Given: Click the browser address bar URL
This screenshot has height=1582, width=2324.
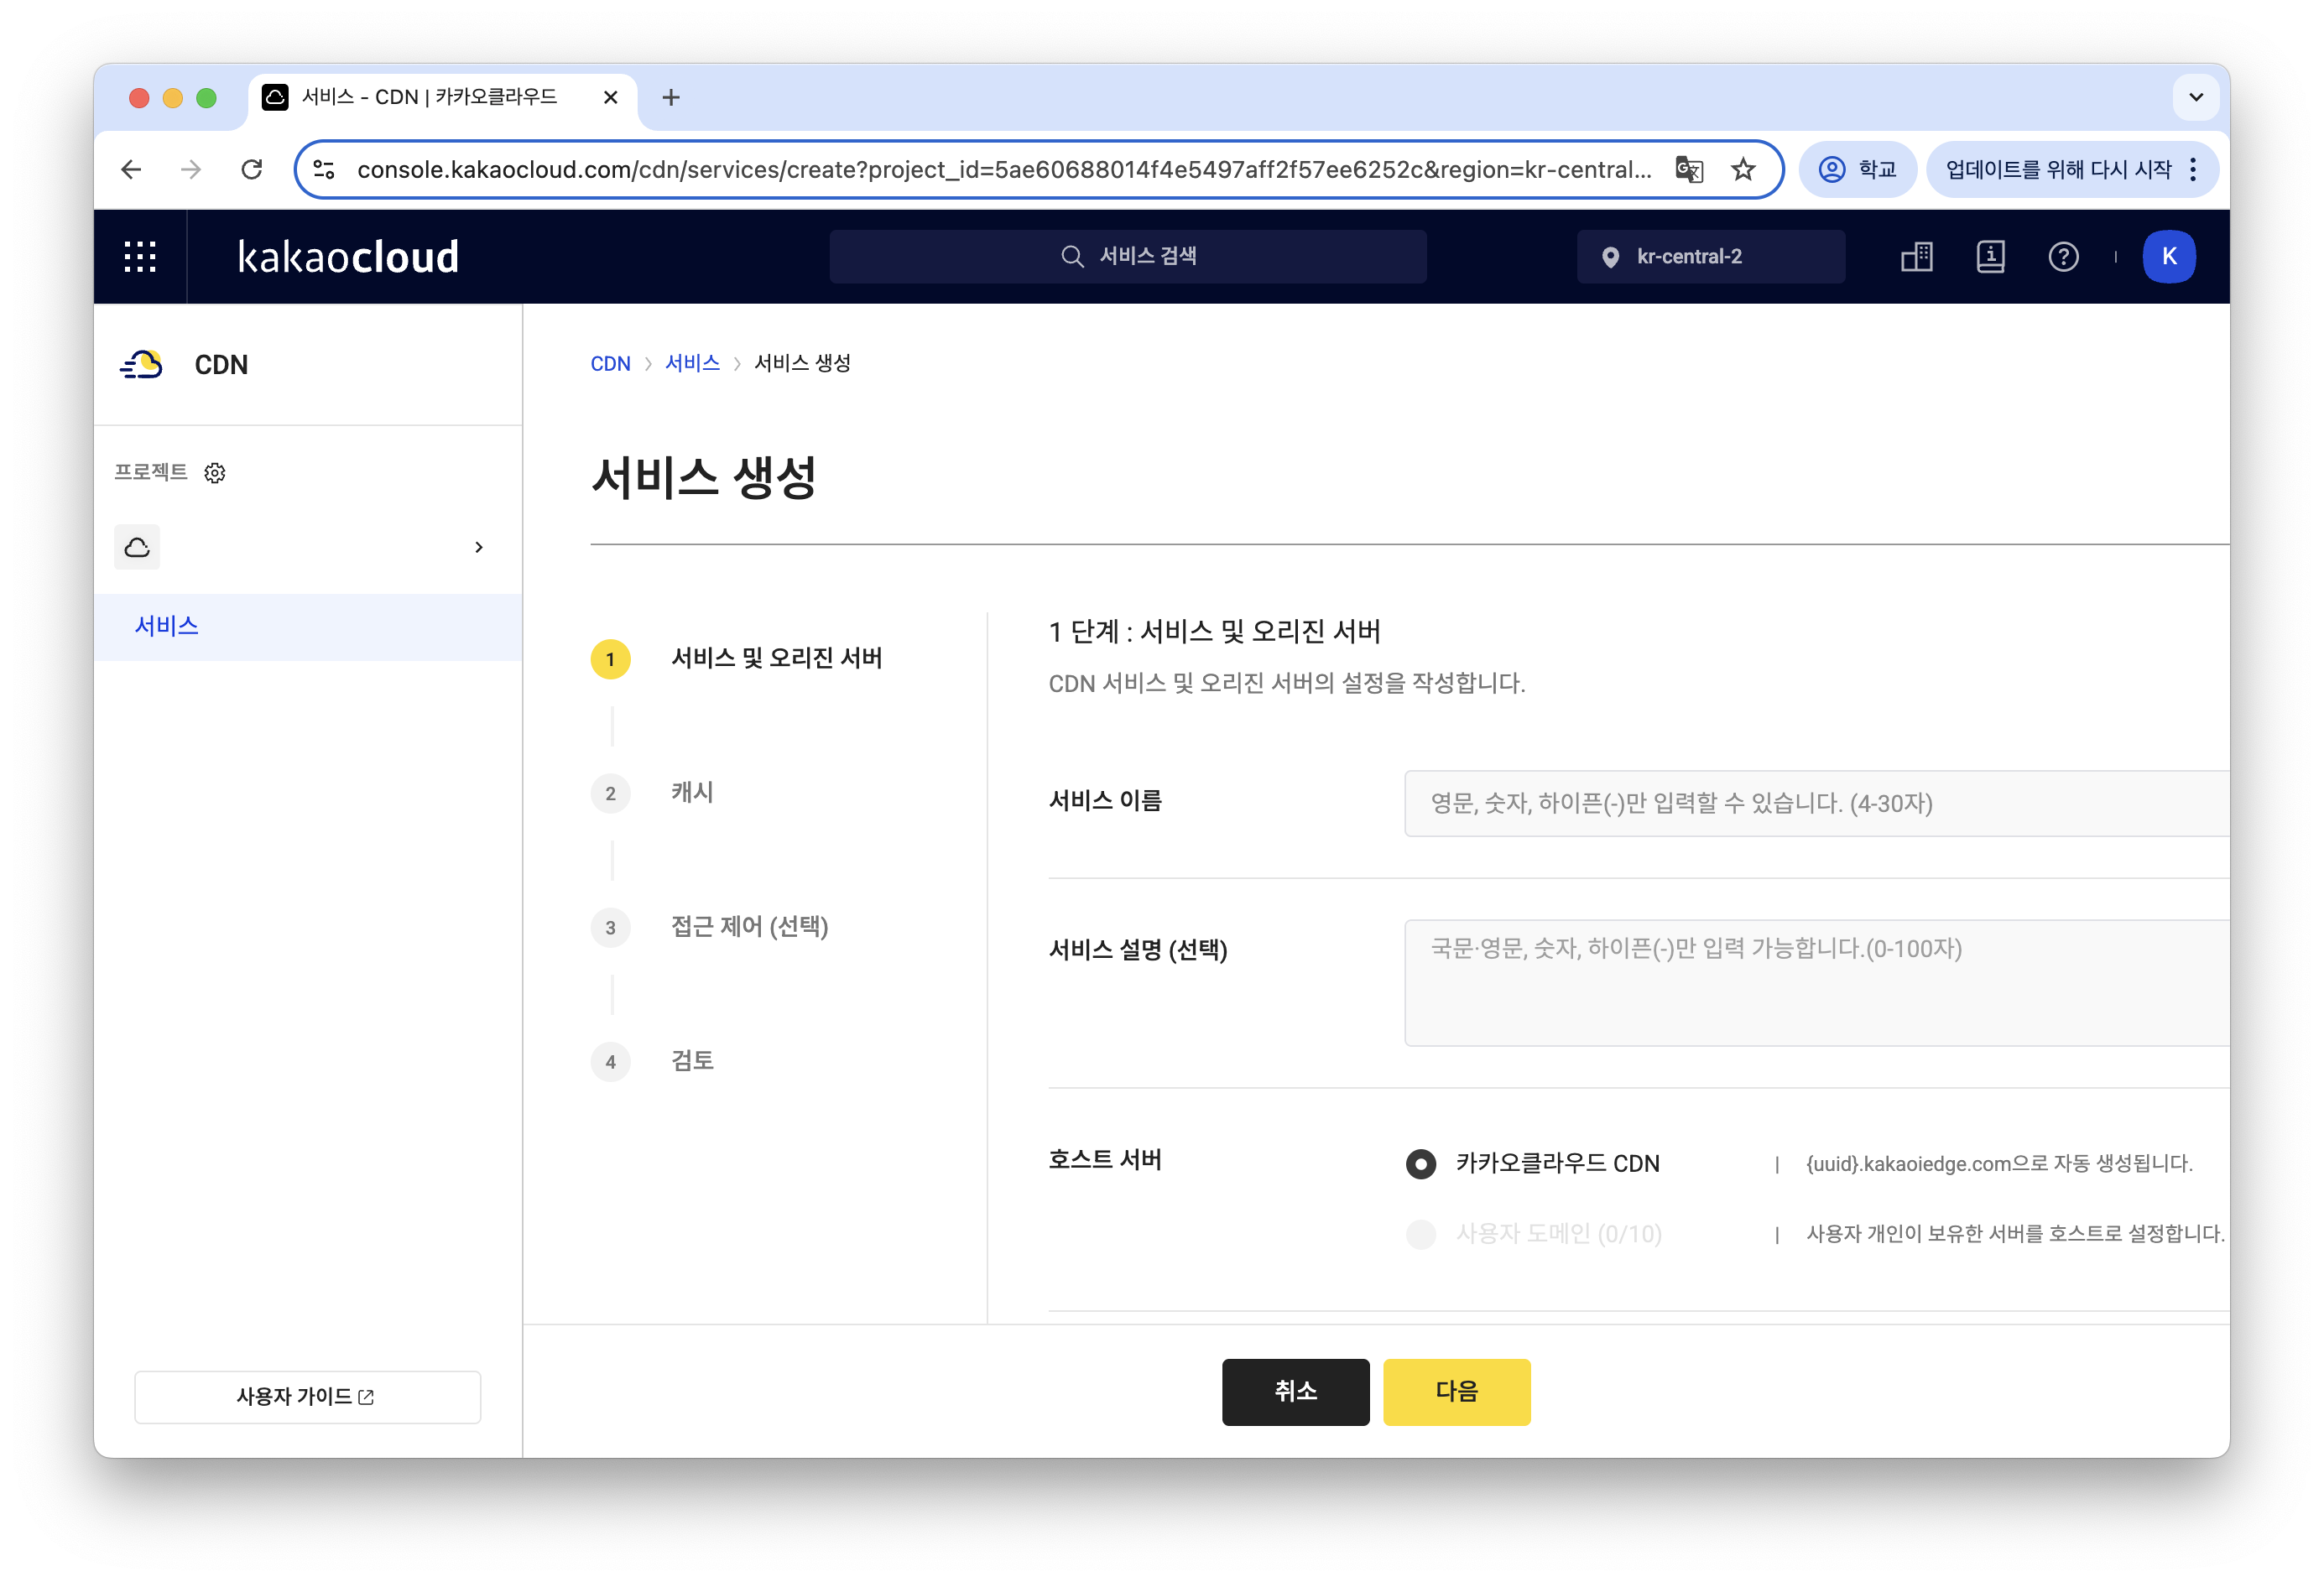Looking at the screenshot, I should (x=1004, y=170).
